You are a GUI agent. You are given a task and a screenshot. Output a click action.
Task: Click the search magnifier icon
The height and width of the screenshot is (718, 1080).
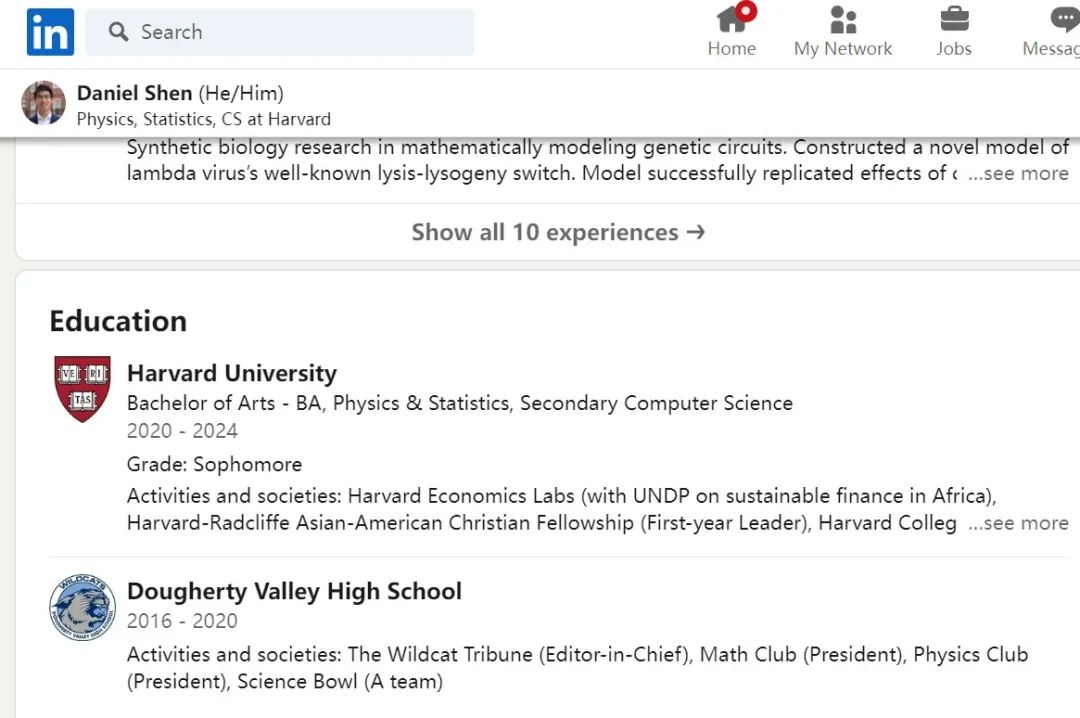click(x=118, y=32)
